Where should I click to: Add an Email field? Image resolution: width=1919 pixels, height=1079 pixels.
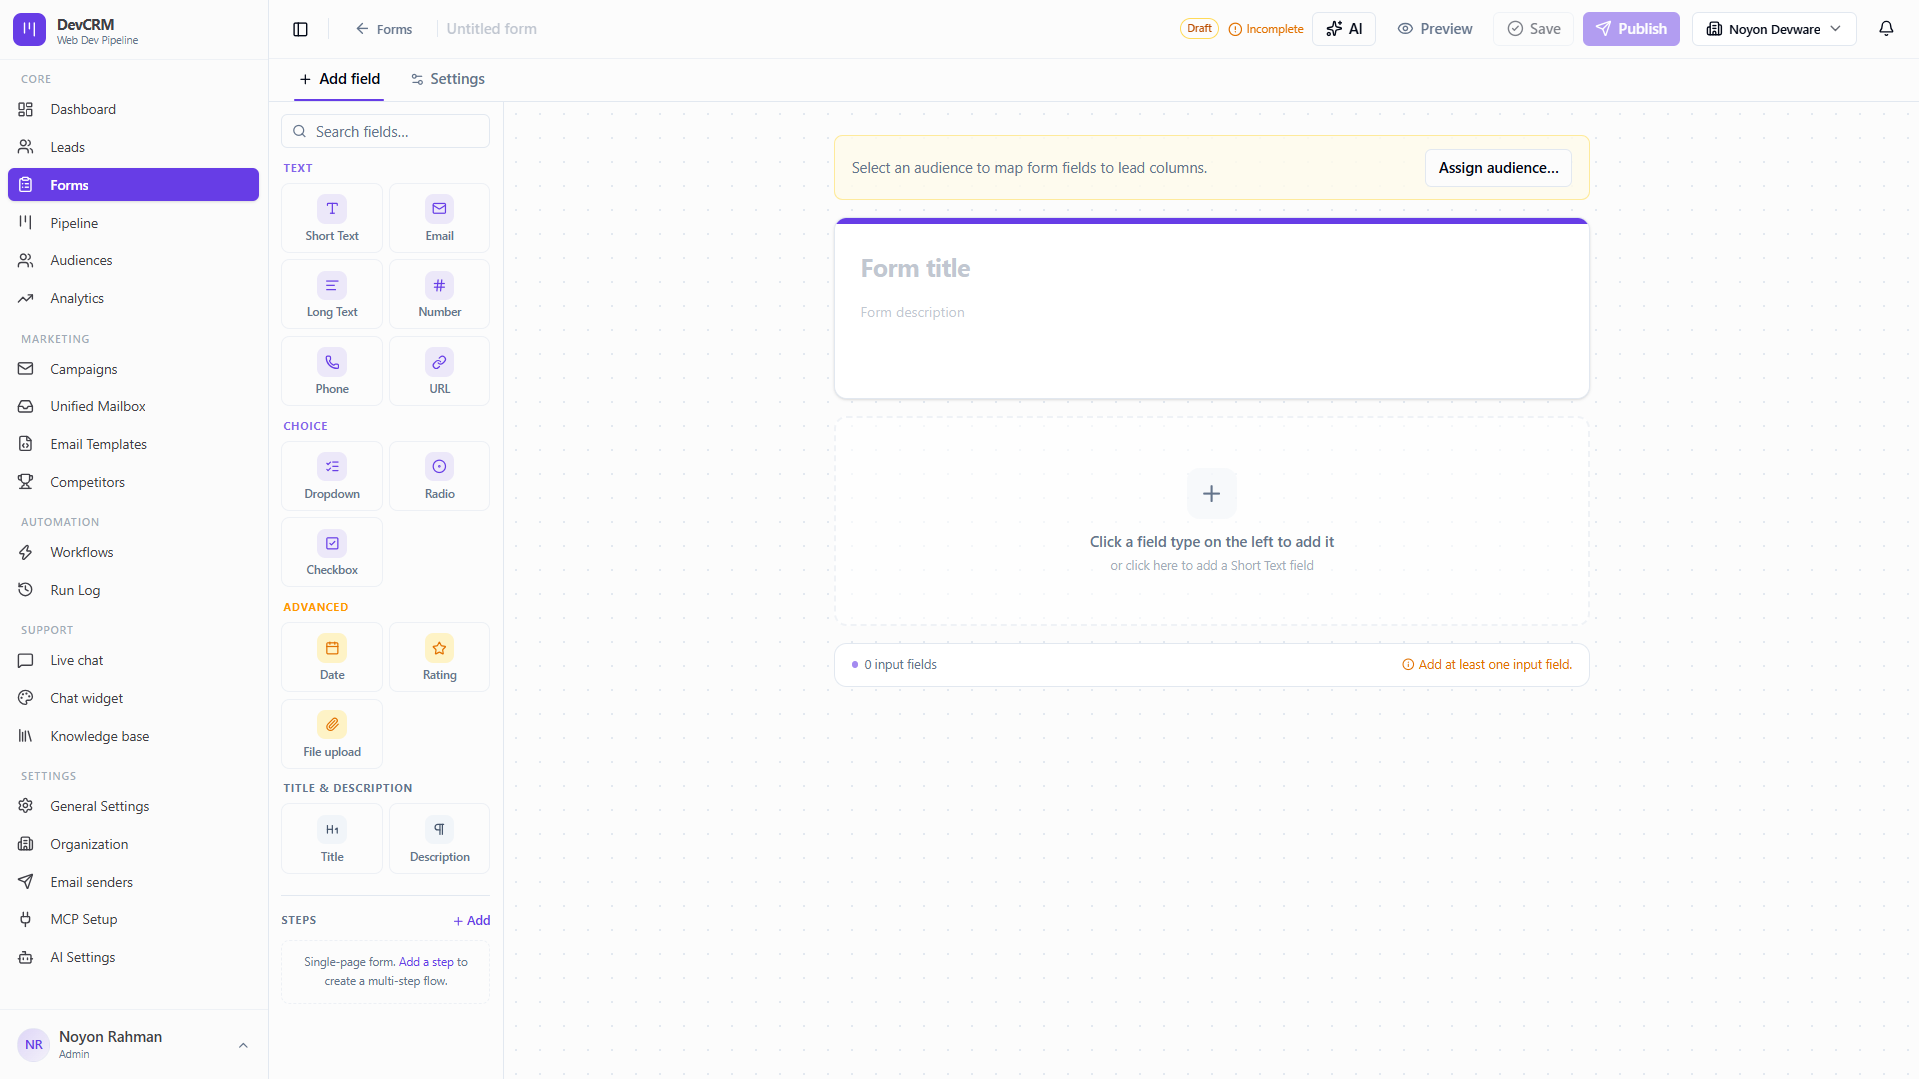pyautogui.click(x=439, y=218)
